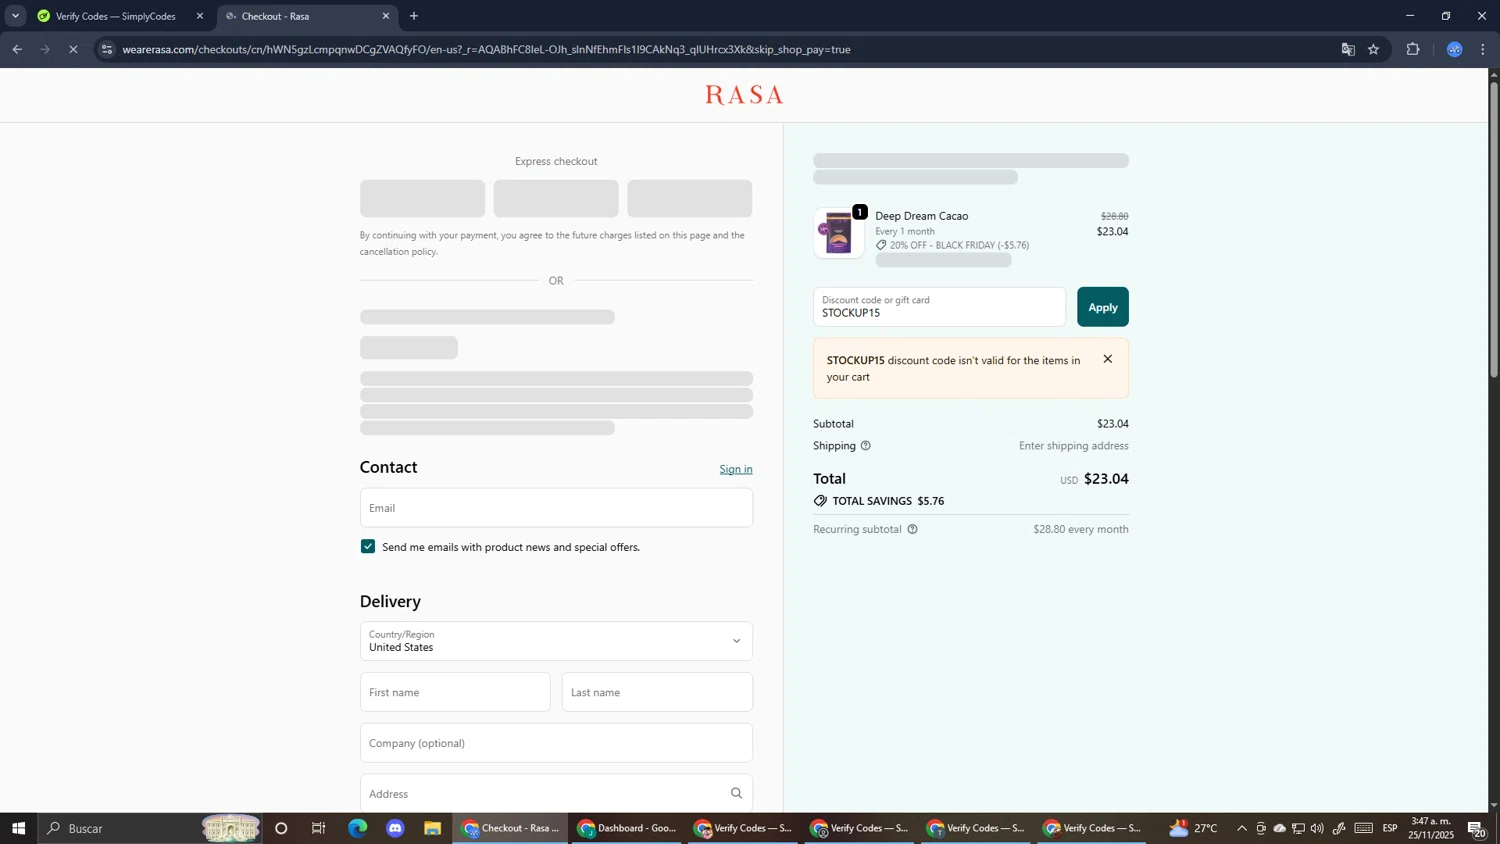
Task: Click the ESP language indicator
Action: 1390,828
